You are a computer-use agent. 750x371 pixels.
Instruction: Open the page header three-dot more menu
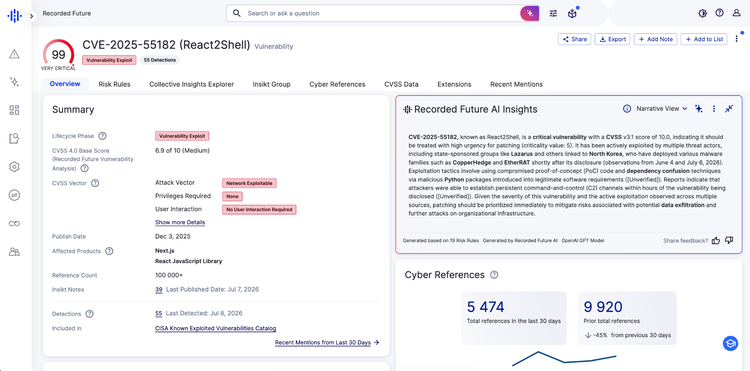pyautogui.click(x=737, y=39)
